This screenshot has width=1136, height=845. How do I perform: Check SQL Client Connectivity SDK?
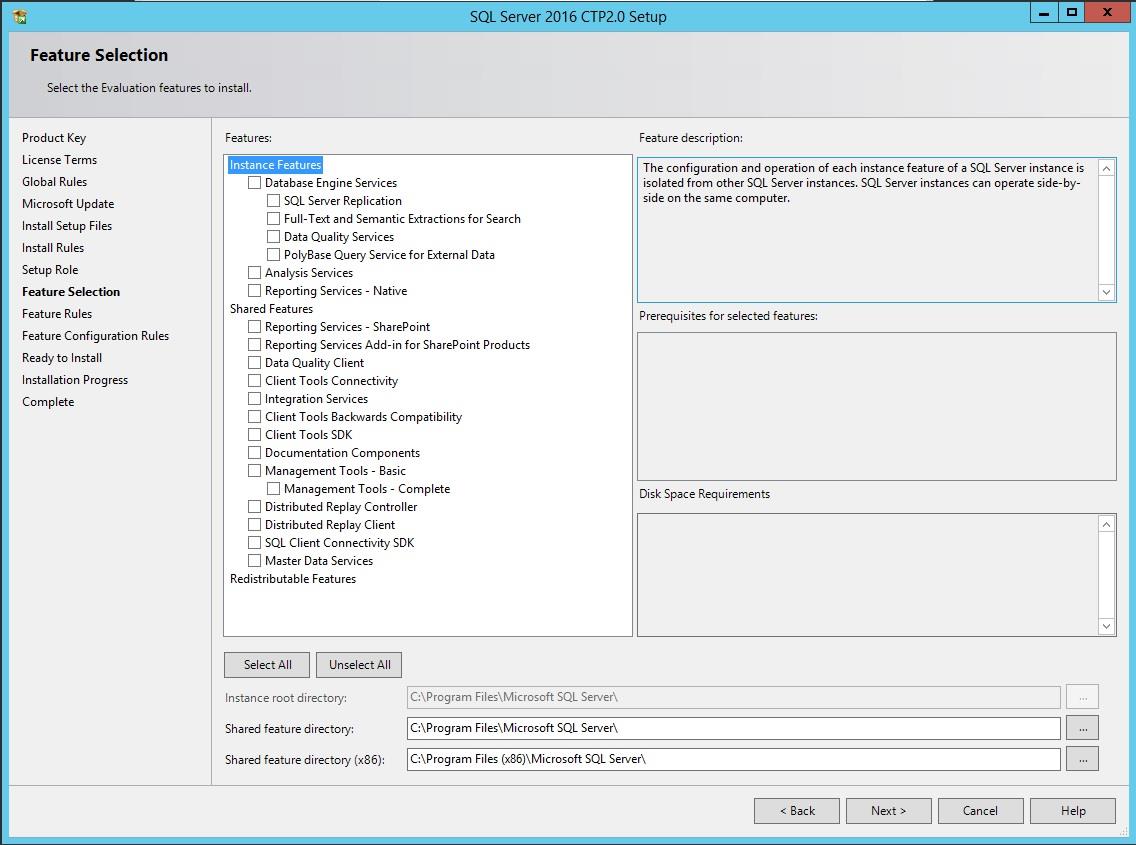254,543
